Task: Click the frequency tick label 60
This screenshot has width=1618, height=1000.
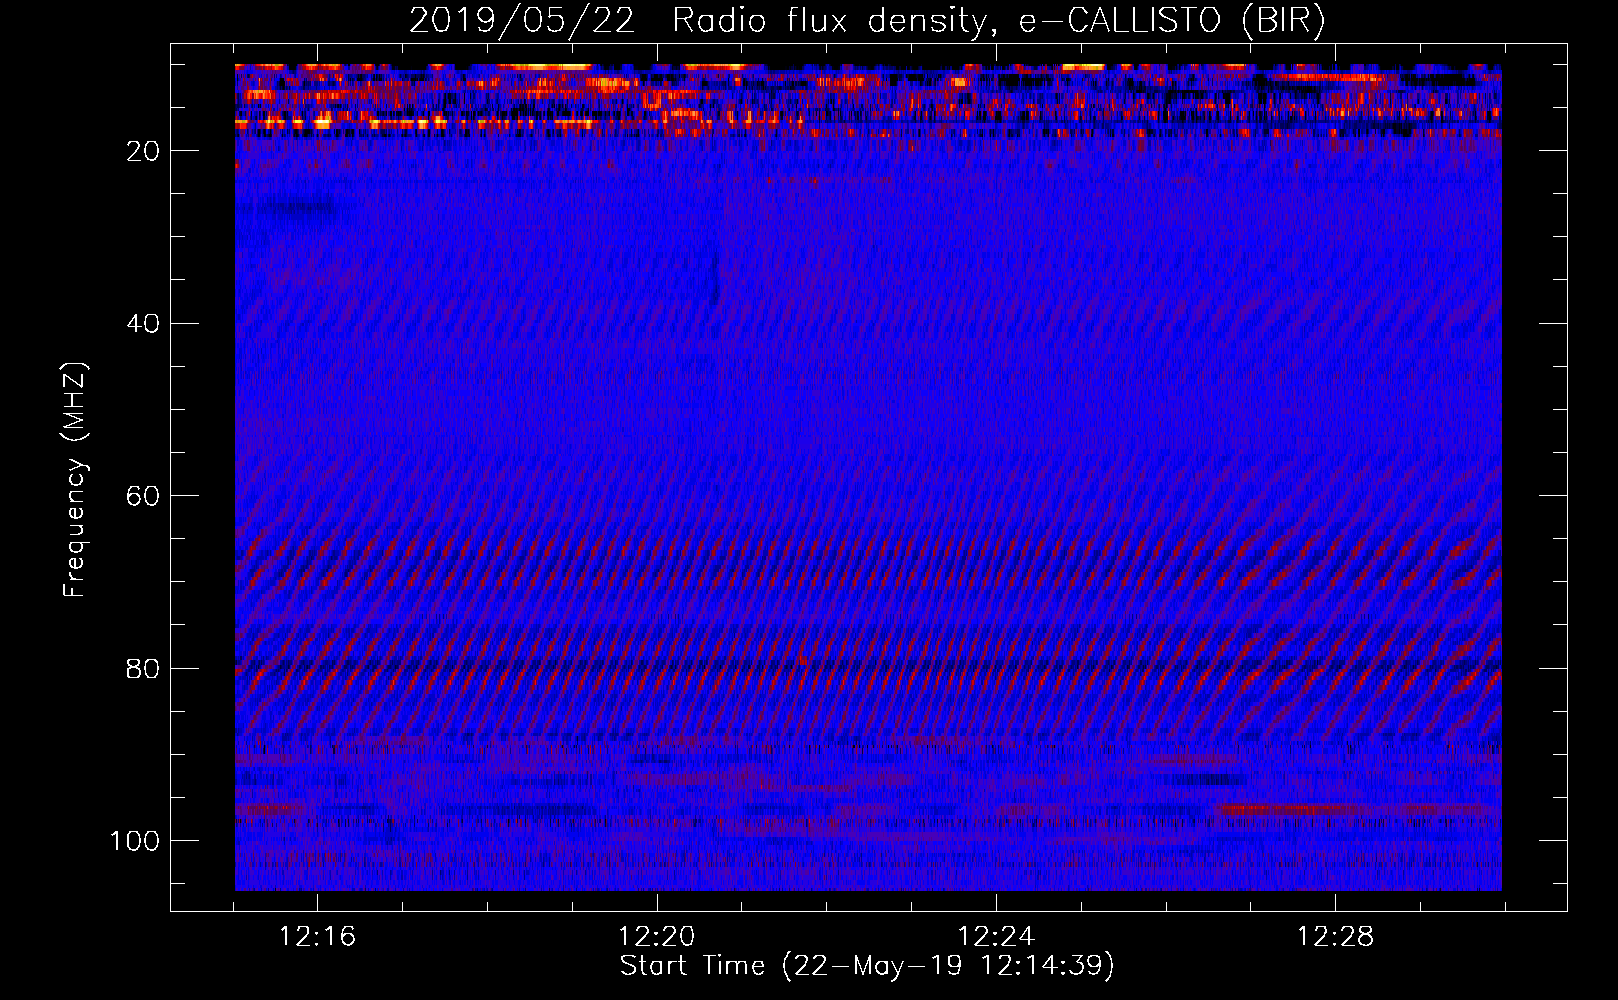Action: (x=144, y=496)
